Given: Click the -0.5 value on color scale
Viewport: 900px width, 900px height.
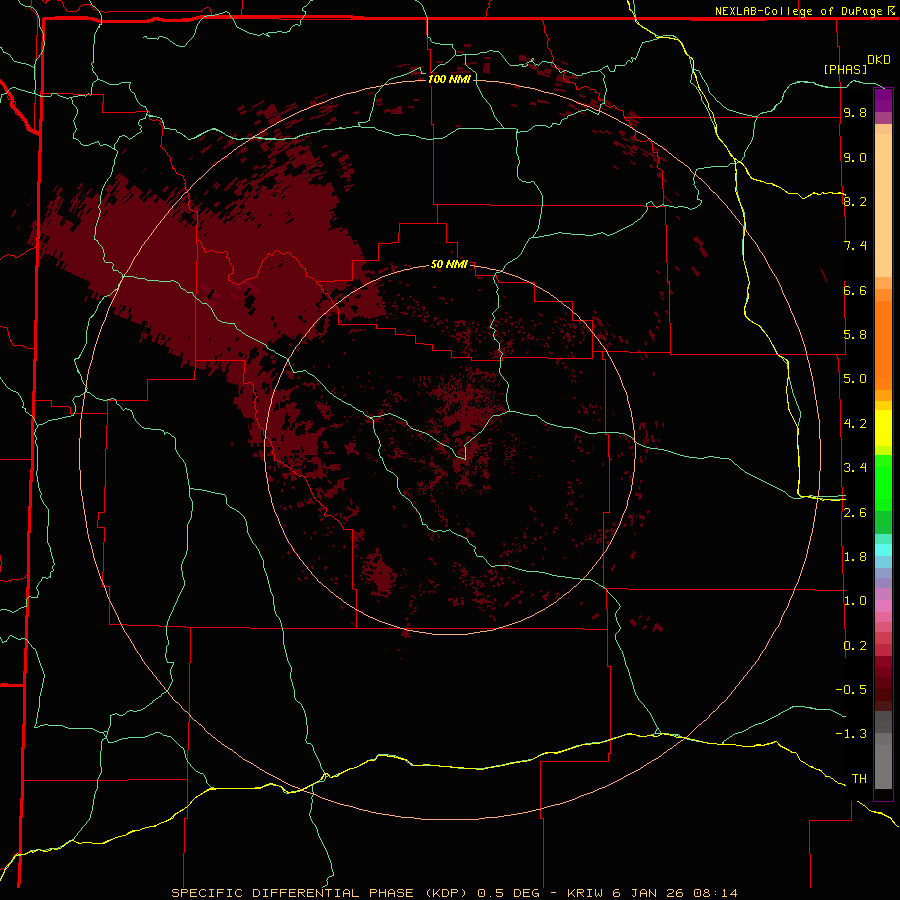Looking at the screenshot, I should [851, 690].
